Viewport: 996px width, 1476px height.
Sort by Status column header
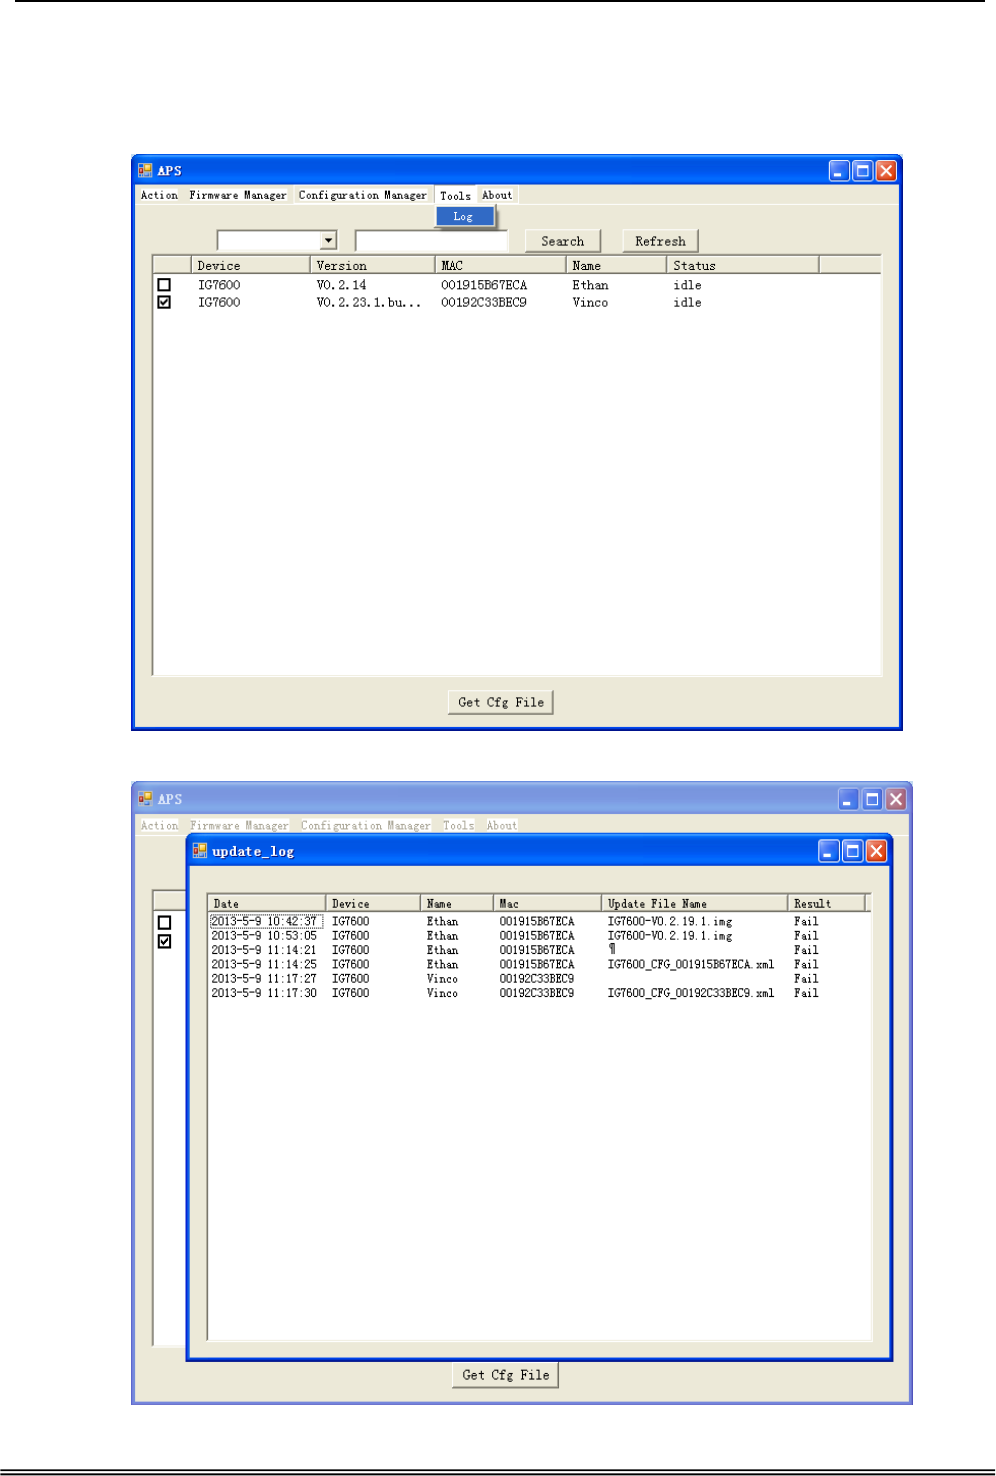pyautogui.click(x=742, y=265)
